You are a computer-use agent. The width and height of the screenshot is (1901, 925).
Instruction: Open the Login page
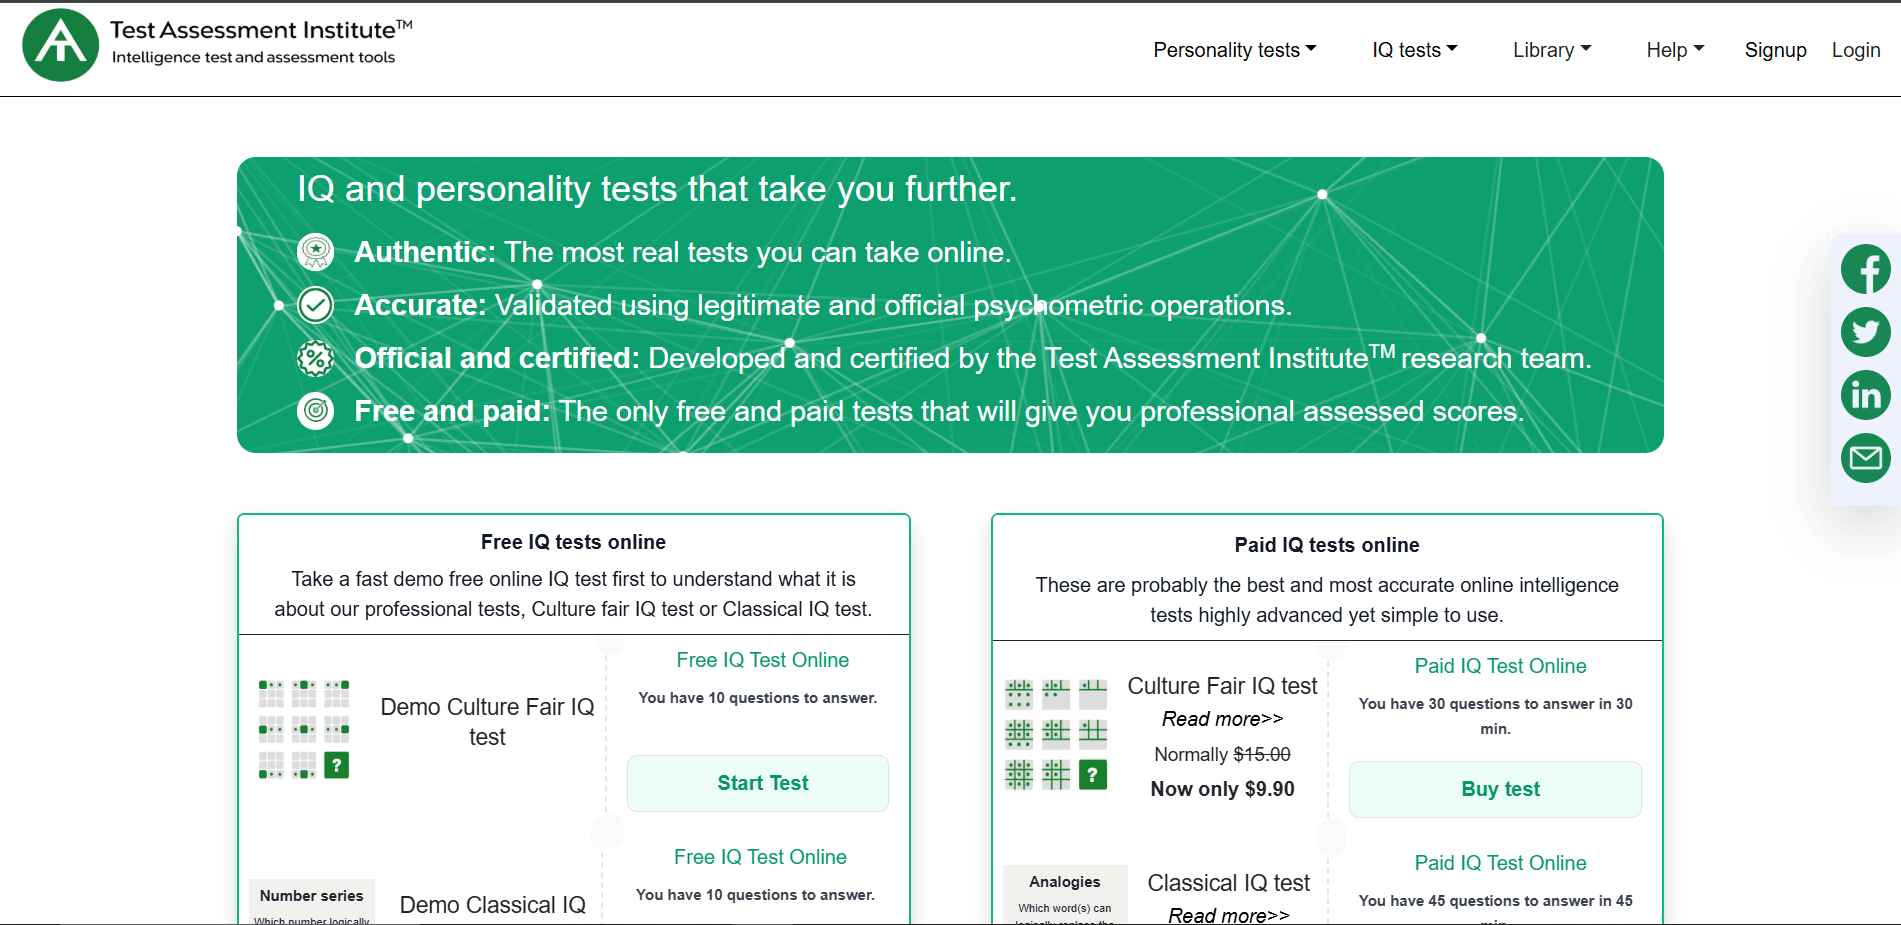tap(1855, 50)
